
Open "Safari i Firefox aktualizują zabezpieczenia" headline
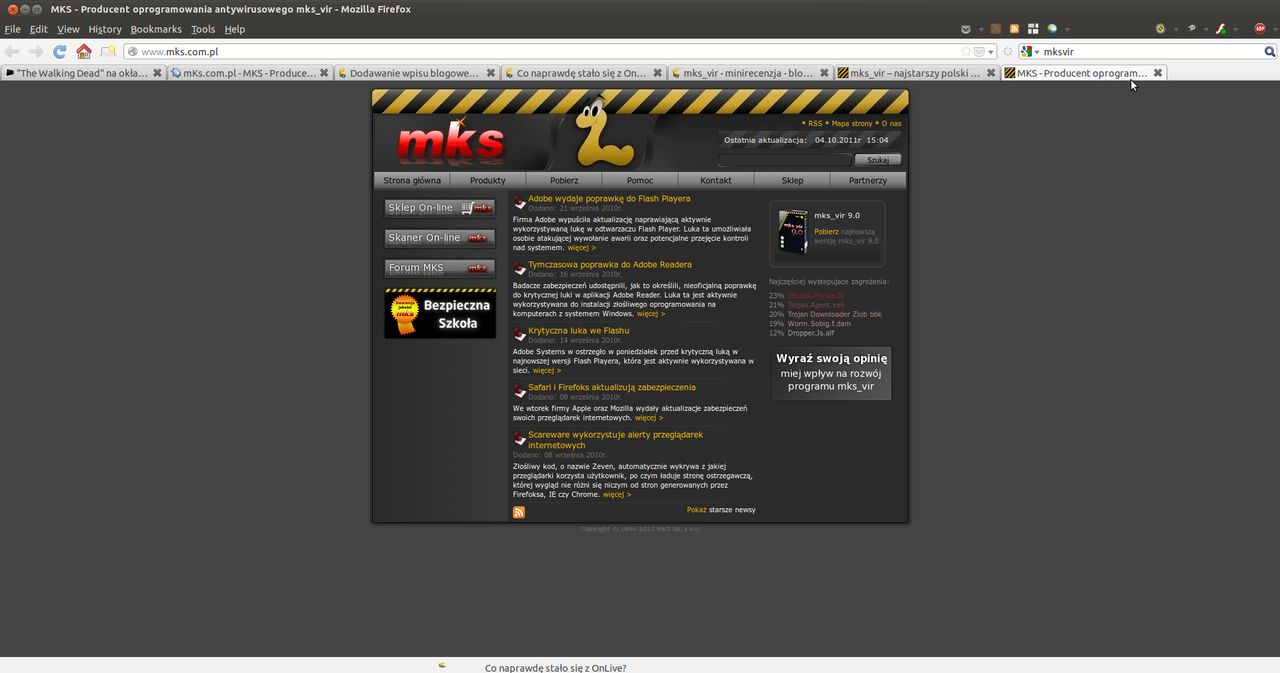click(612, 387)
